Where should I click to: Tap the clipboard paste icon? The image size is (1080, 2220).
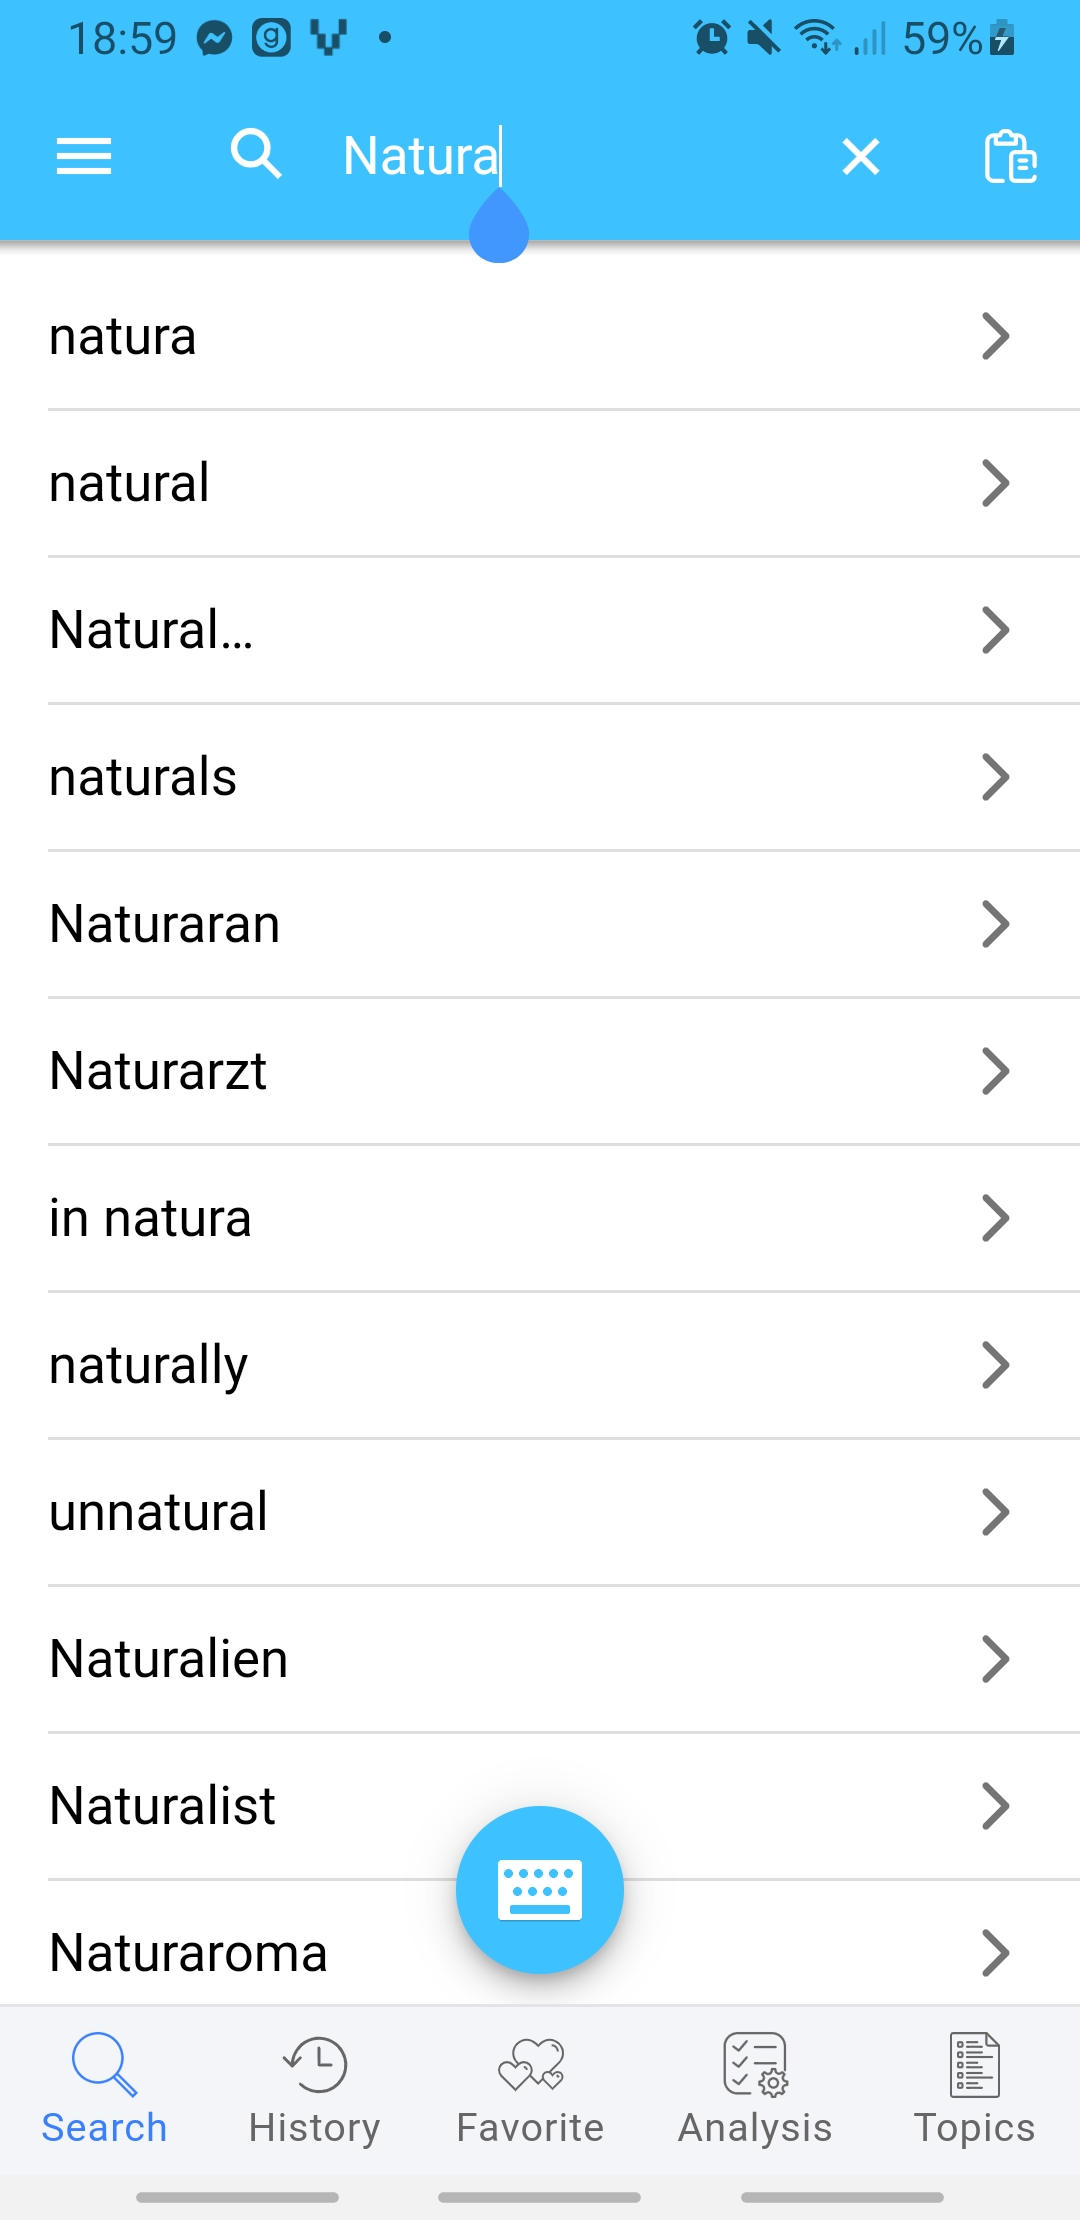click(1010, 157)
